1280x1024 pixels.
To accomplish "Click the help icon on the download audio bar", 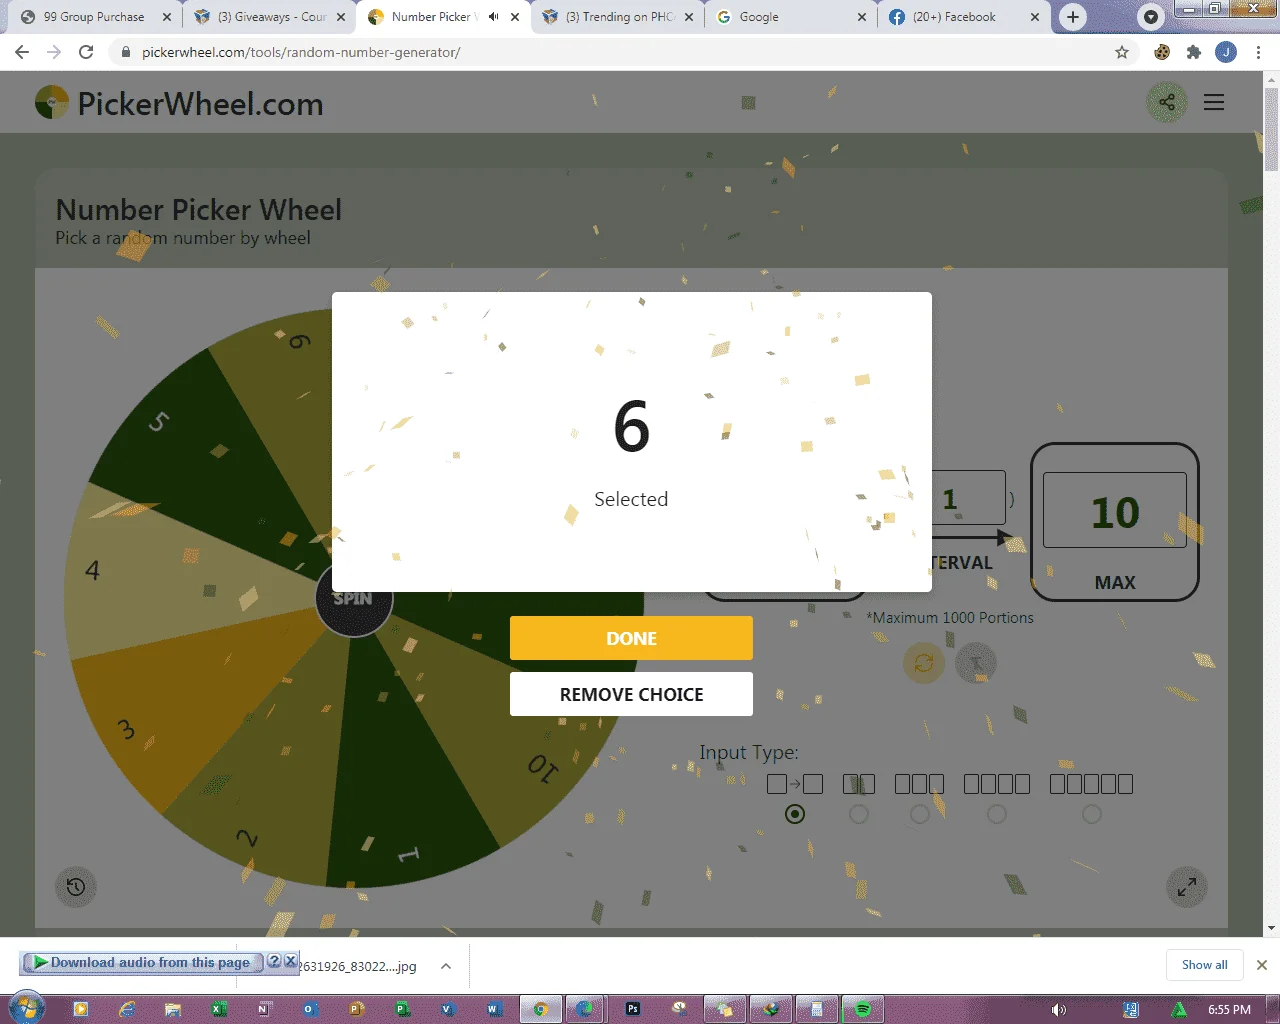I will pyautogui.click(x=274, y=961).
